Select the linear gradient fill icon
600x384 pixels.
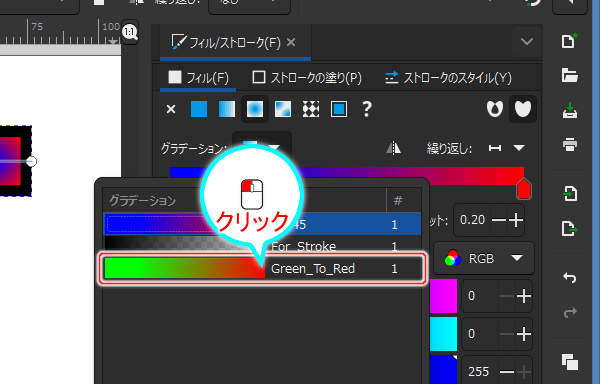point(227,109)
